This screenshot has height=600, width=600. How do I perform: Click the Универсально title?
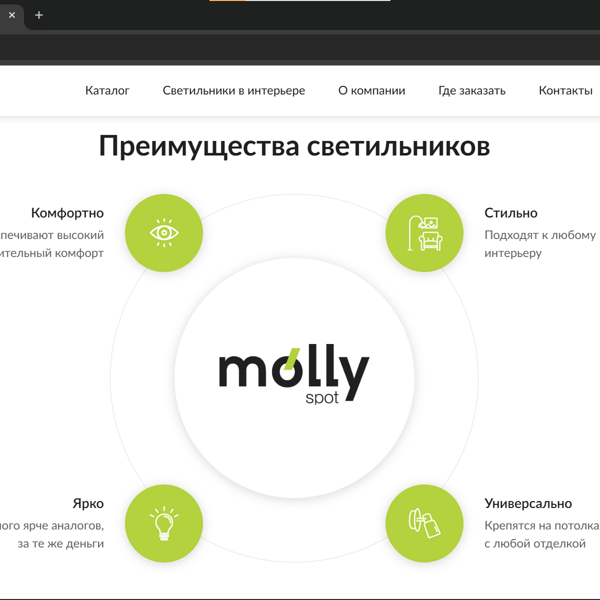(528, 504)
